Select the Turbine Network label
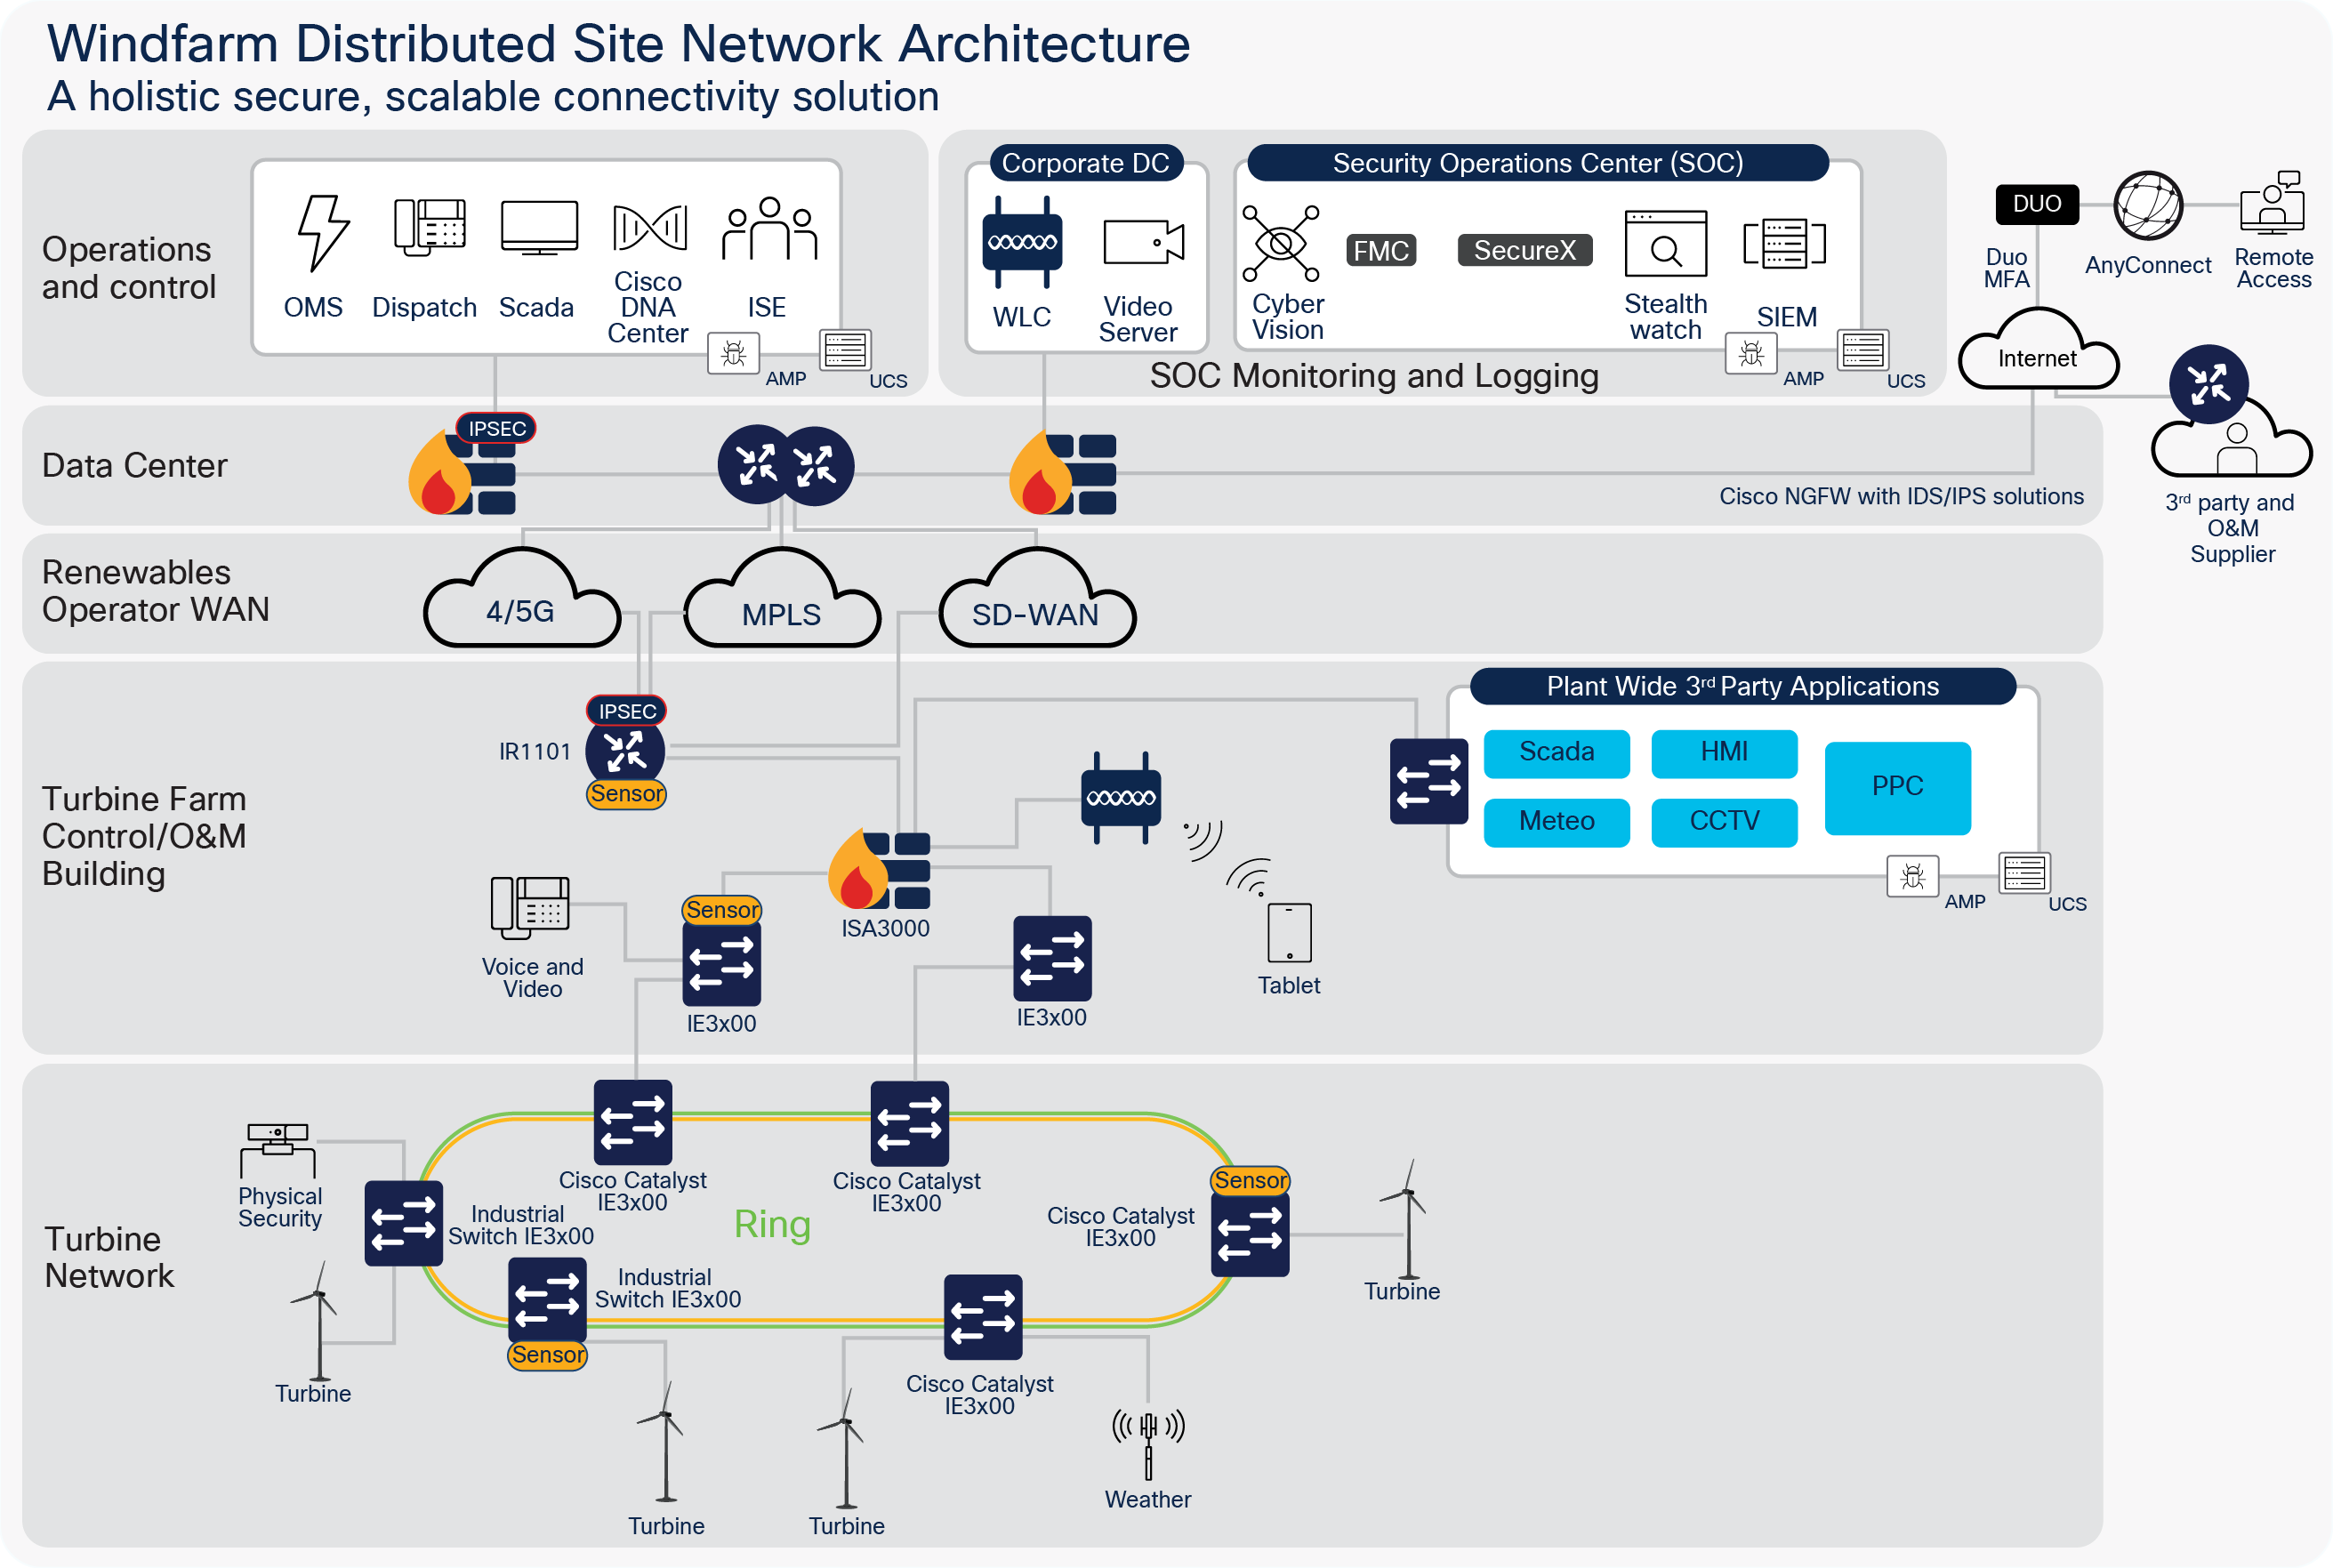Image resolution: width=2333 pixels, height=1568 pixels. [109, 1257]
